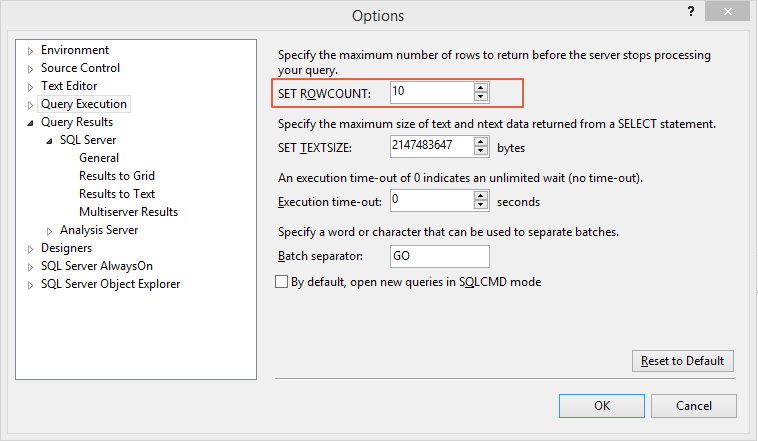Click the Reset to Default button
This screenshot has height=441, width=758.
[x=683, y=361]
